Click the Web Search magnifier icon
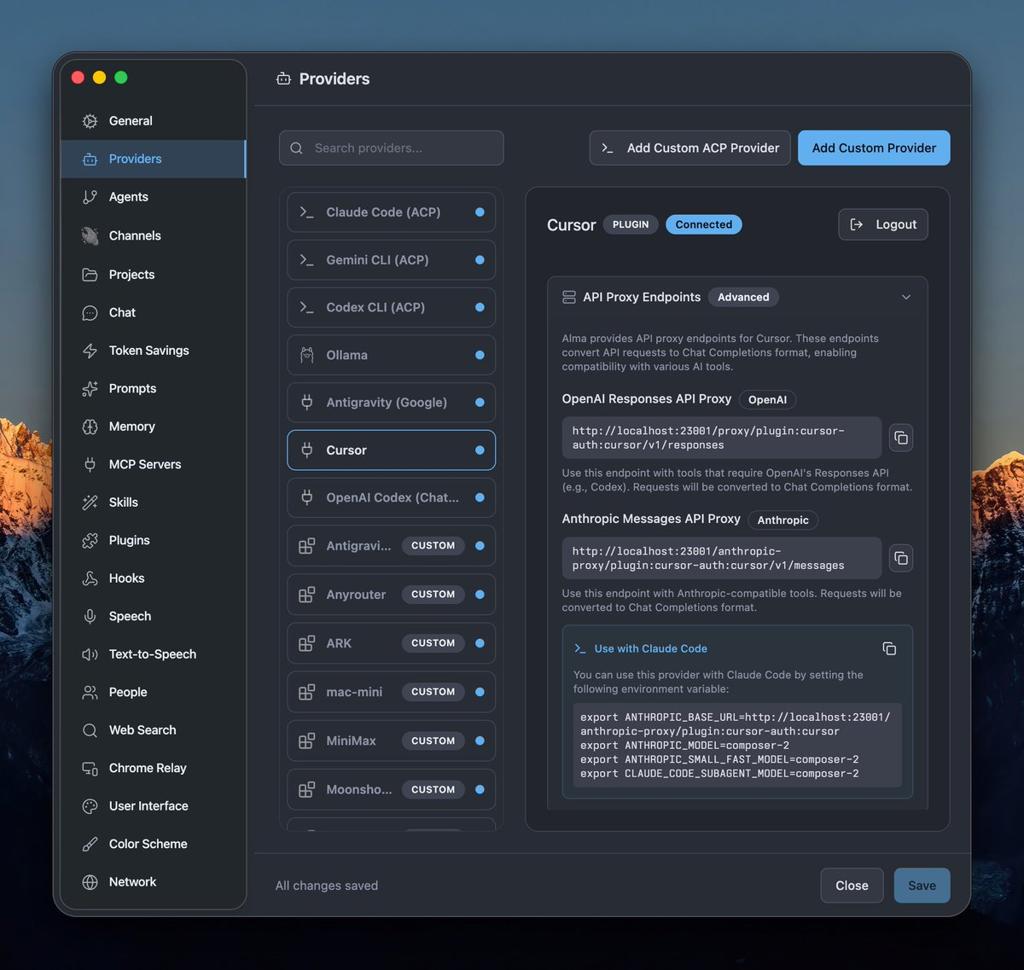Image resolution: width=1024 pixels, height=970 pixels. [90, 730]
